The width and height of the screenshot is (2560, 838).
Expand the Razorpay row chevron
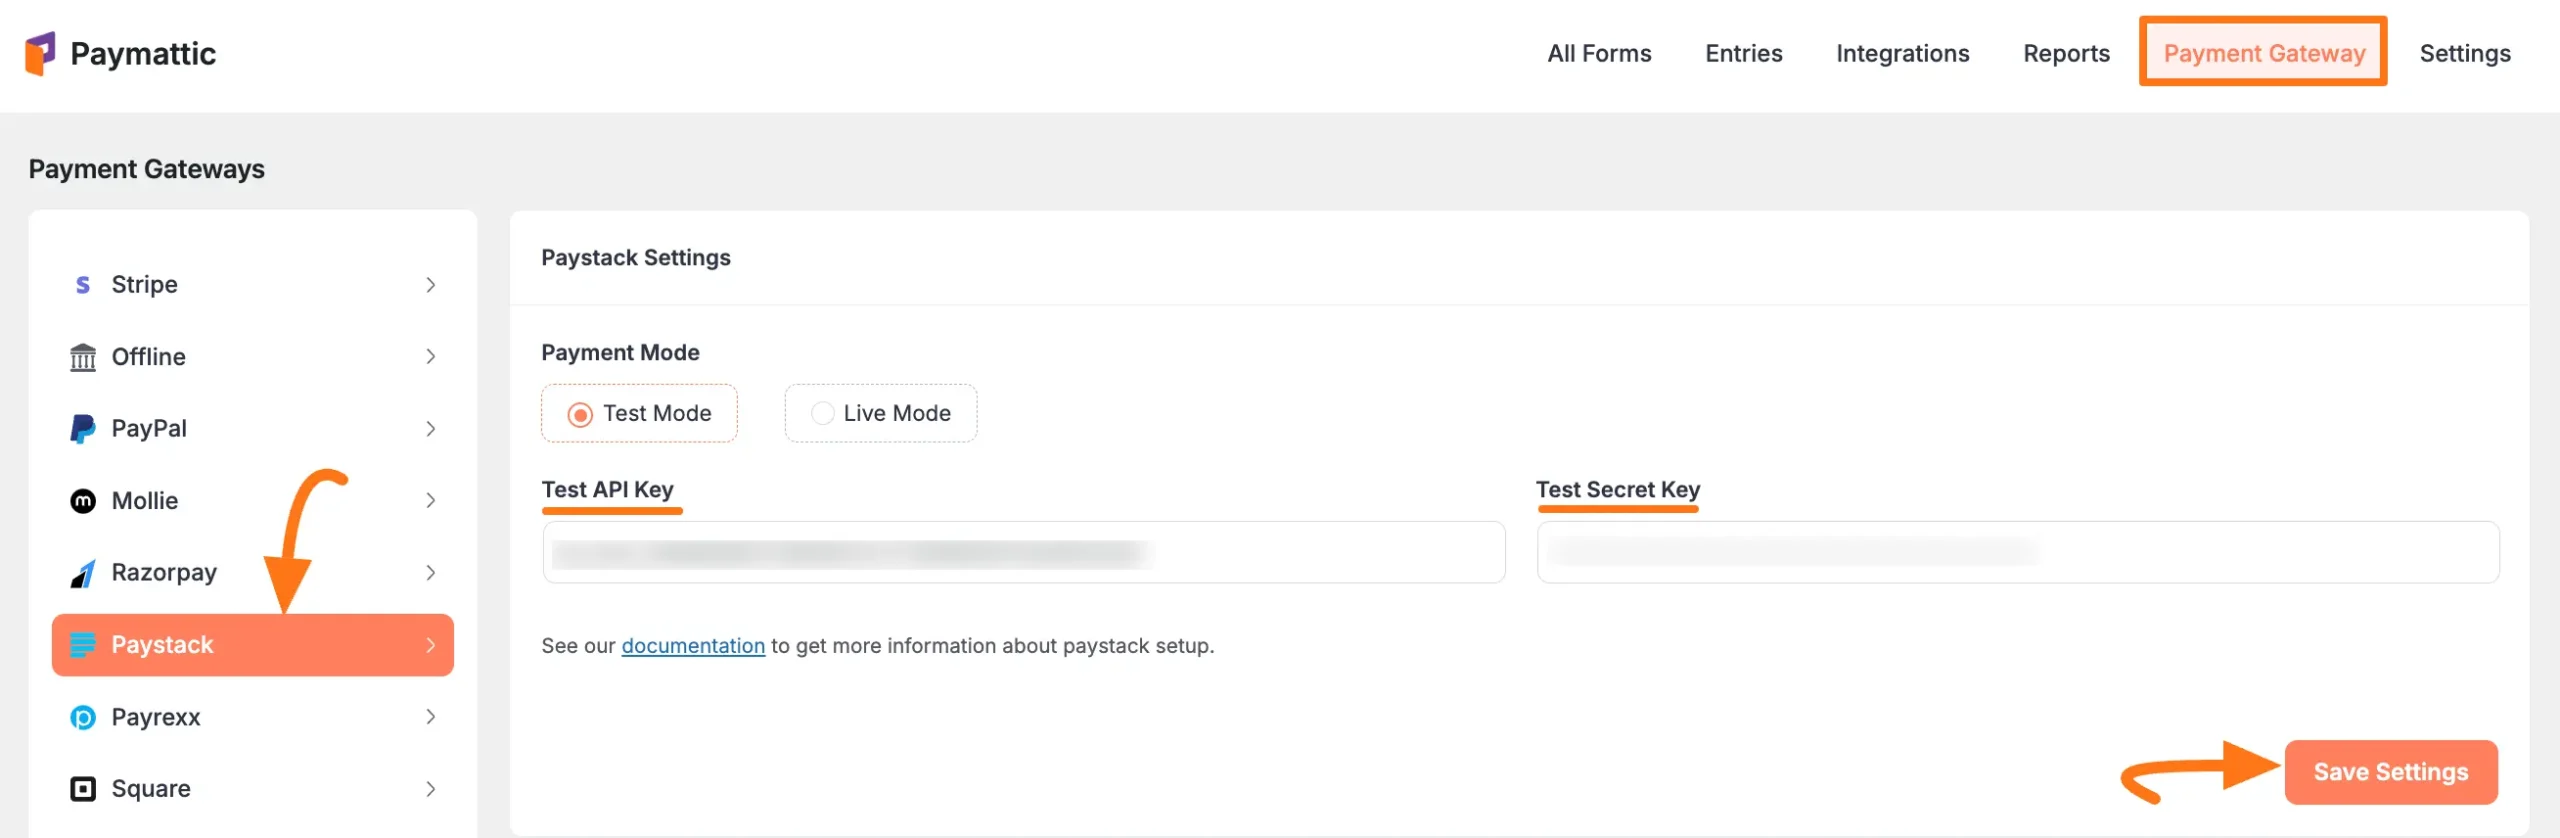click(x=431, y=573)
